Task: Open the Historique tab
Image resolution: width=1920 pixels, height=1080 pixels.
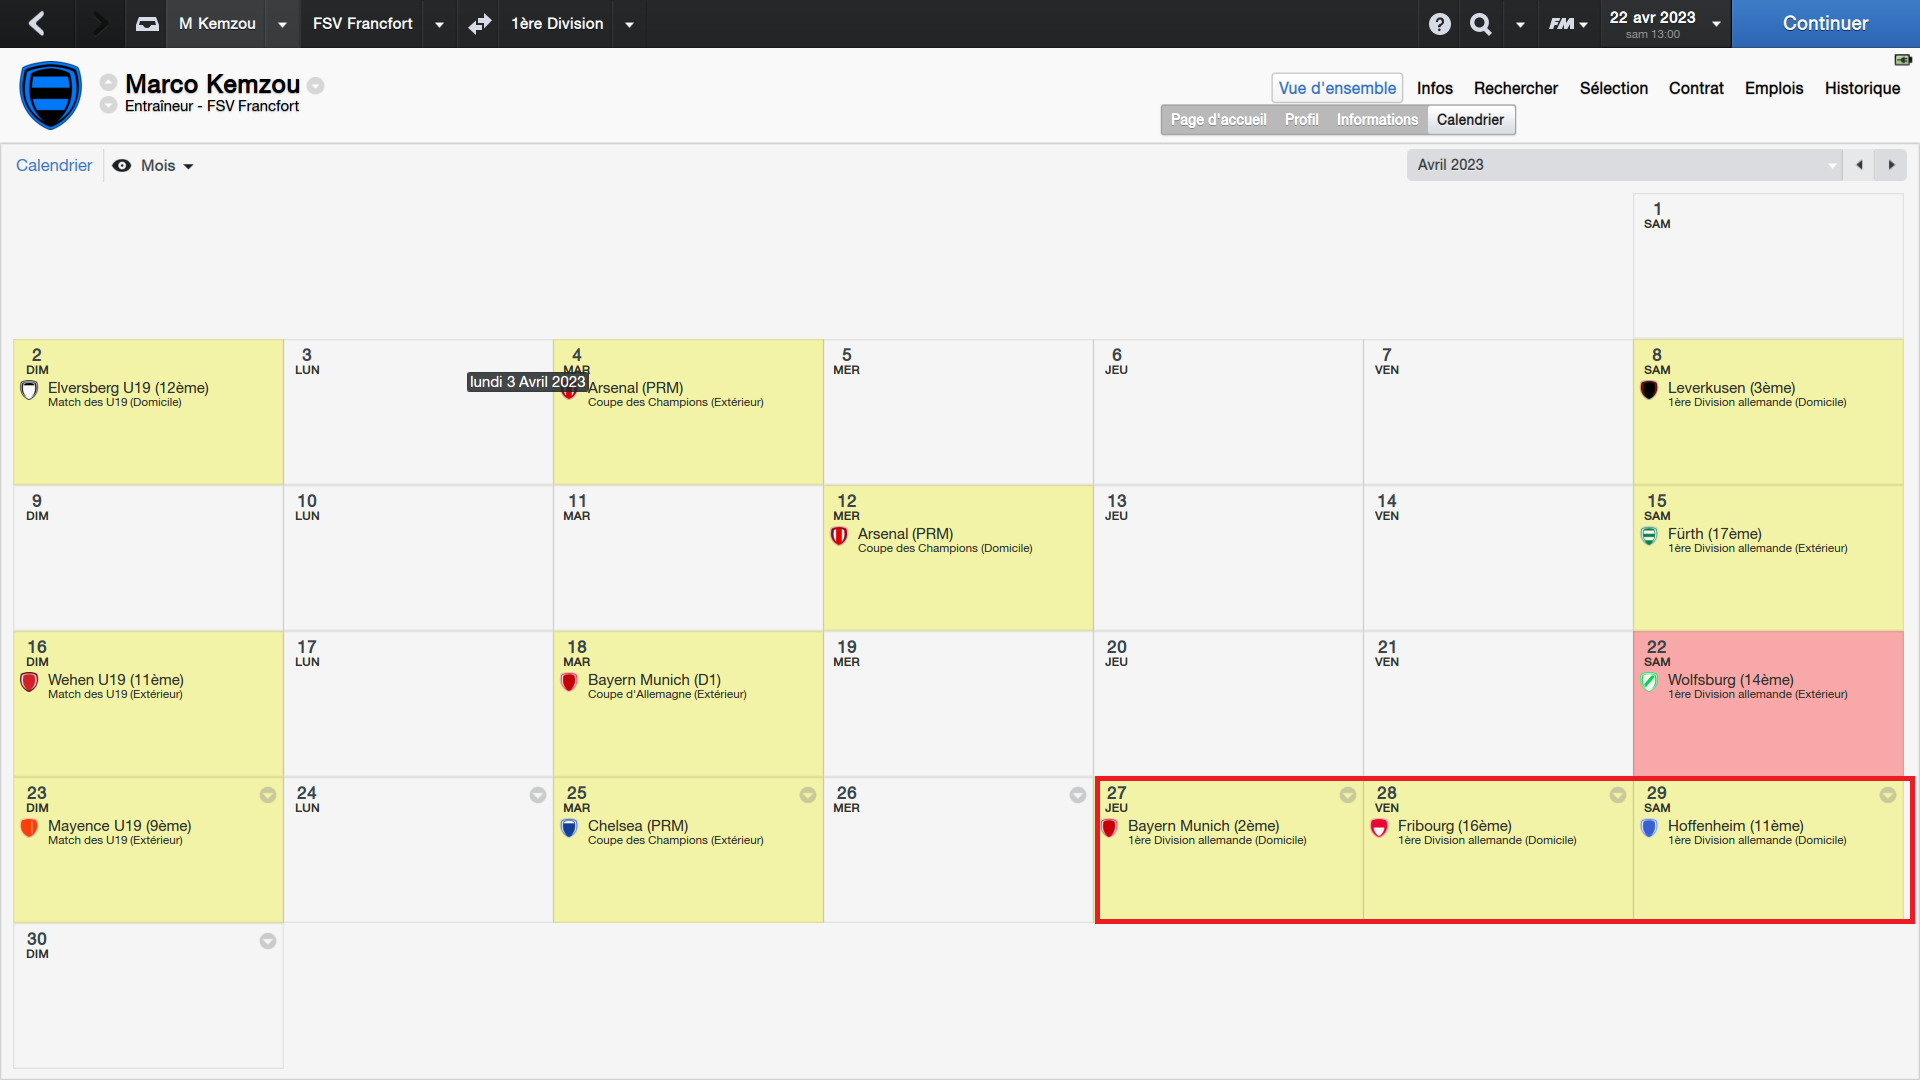Action: pyautogui.click(x=1862, y=88)
